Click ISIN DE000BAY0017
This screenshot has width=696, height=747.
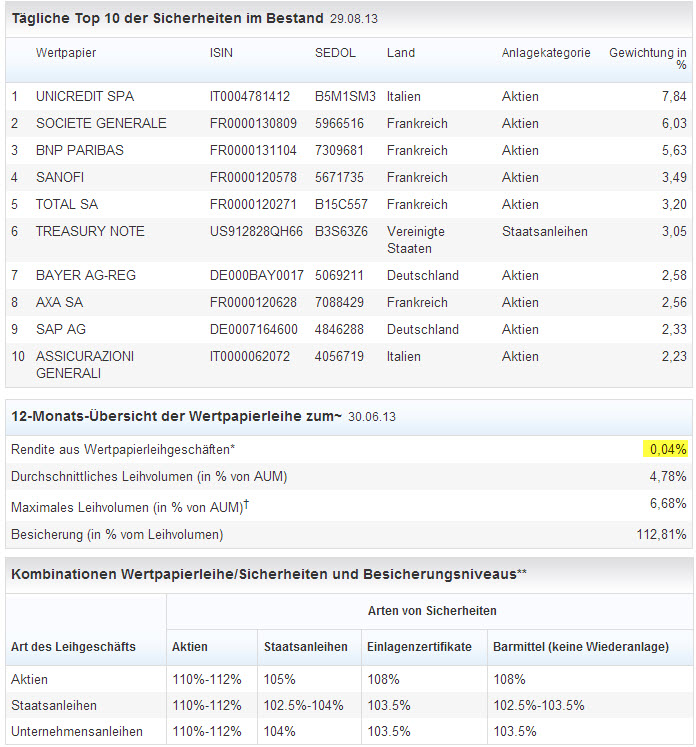click(x=257, y=275)
